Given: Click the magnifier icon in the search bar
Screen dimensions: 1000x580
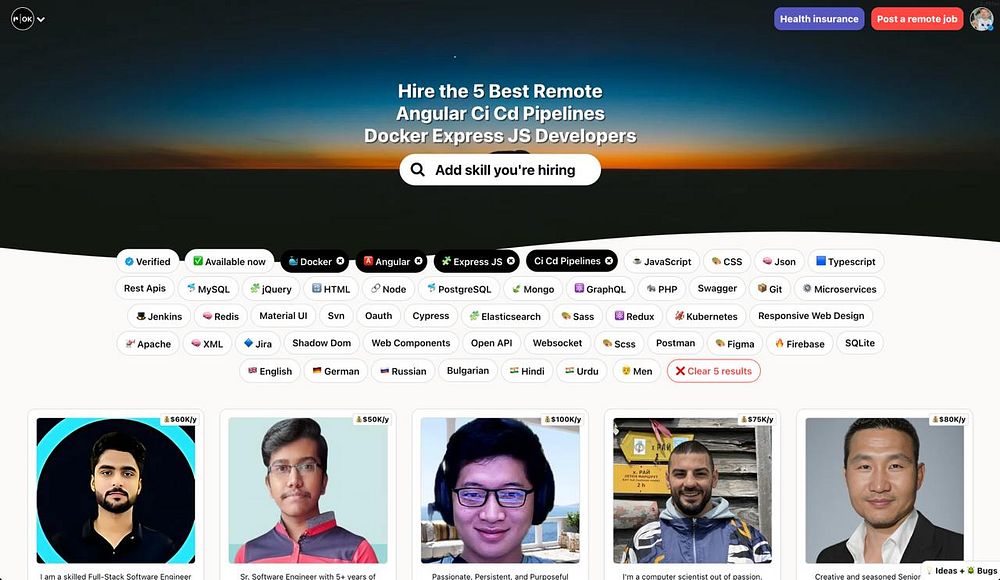Looking at the screenshot, I should click(418, 170).
